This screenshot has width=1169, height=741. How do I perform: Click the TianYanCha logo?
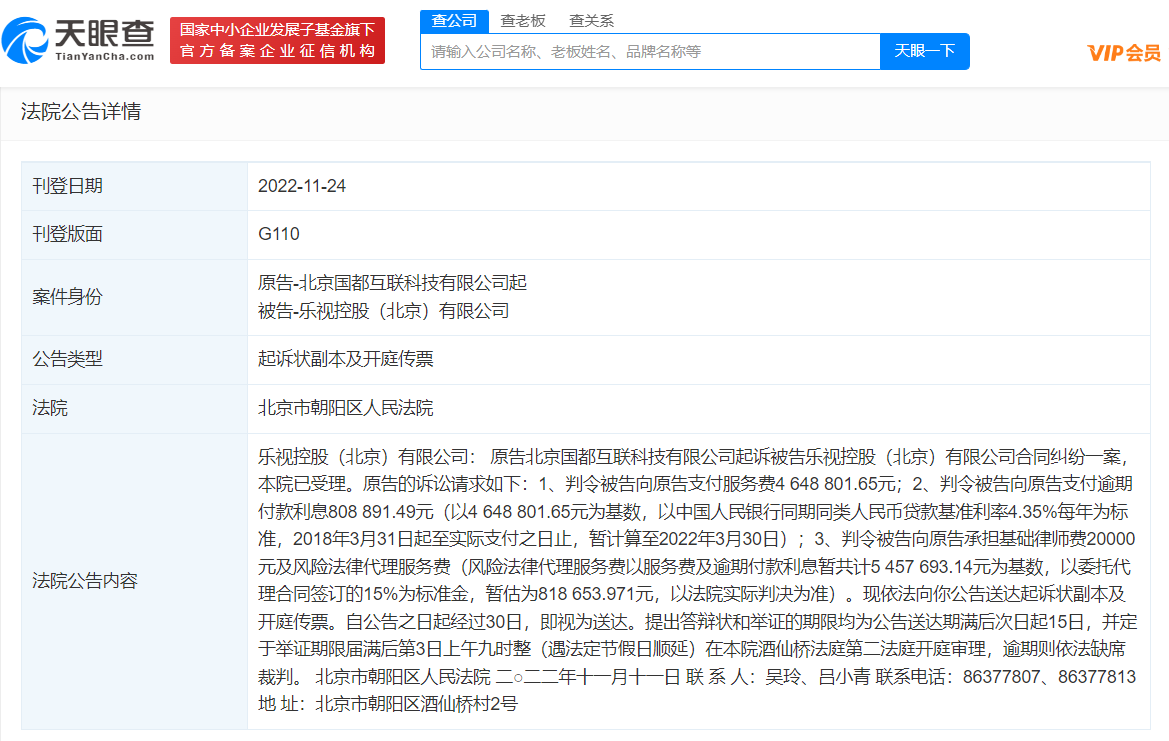click(78, 40)
